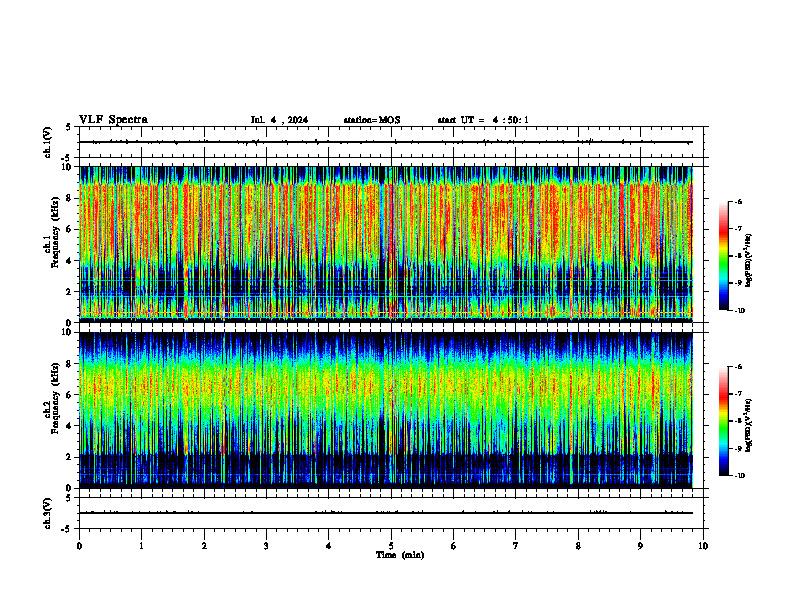Click the ch.3 voltage waveform trace
This screenshot has width=792, height=612.
[x=386, y=513]
